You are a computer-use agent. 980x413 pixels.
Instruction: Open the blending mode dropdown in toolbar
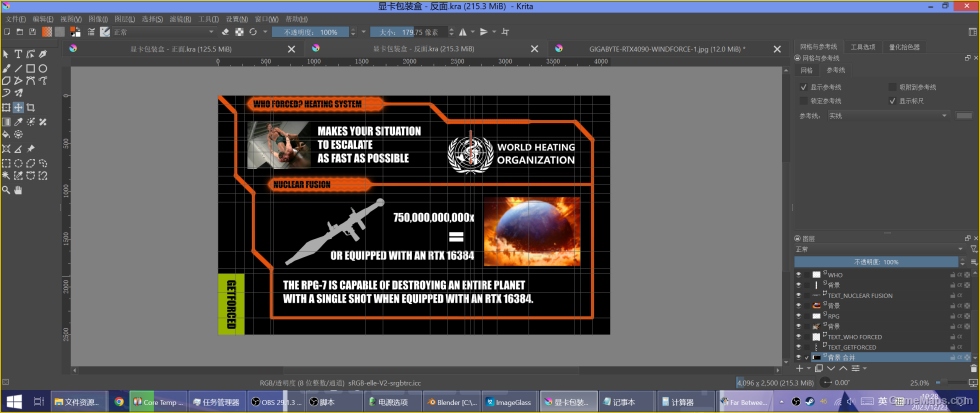163,32
